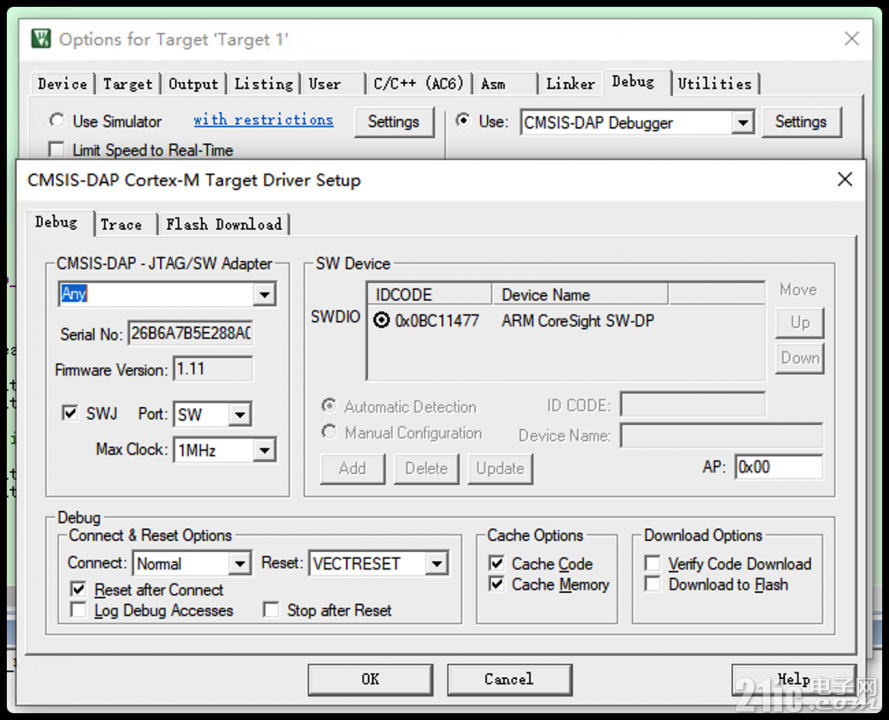Viewport: 889px width, 720px height.
Task: Open the C/C++ (AC6) tab
Action: 419,84
